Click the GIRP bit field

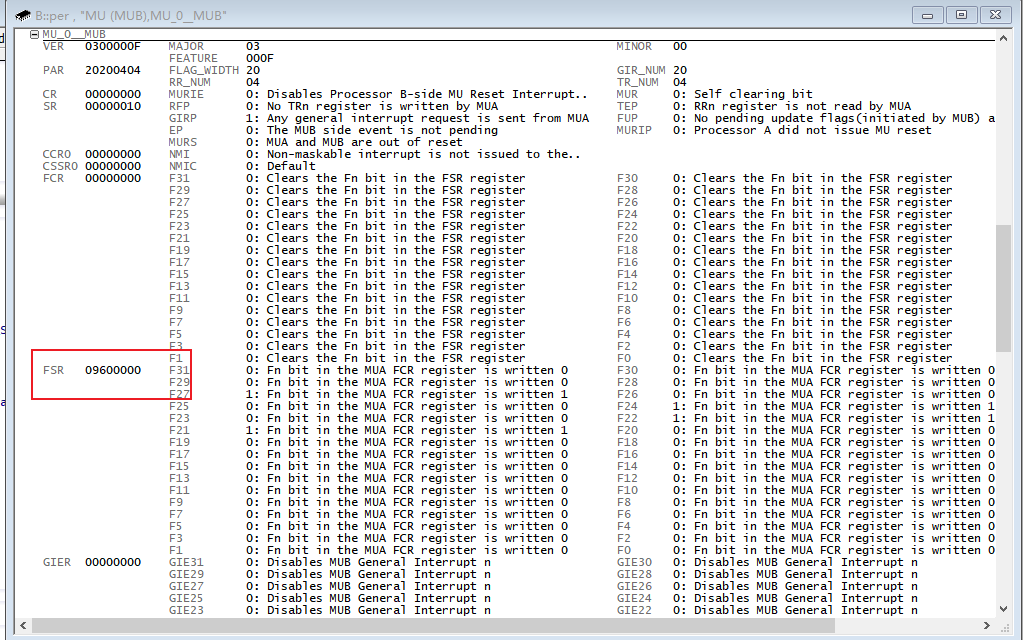pos(378,118)
